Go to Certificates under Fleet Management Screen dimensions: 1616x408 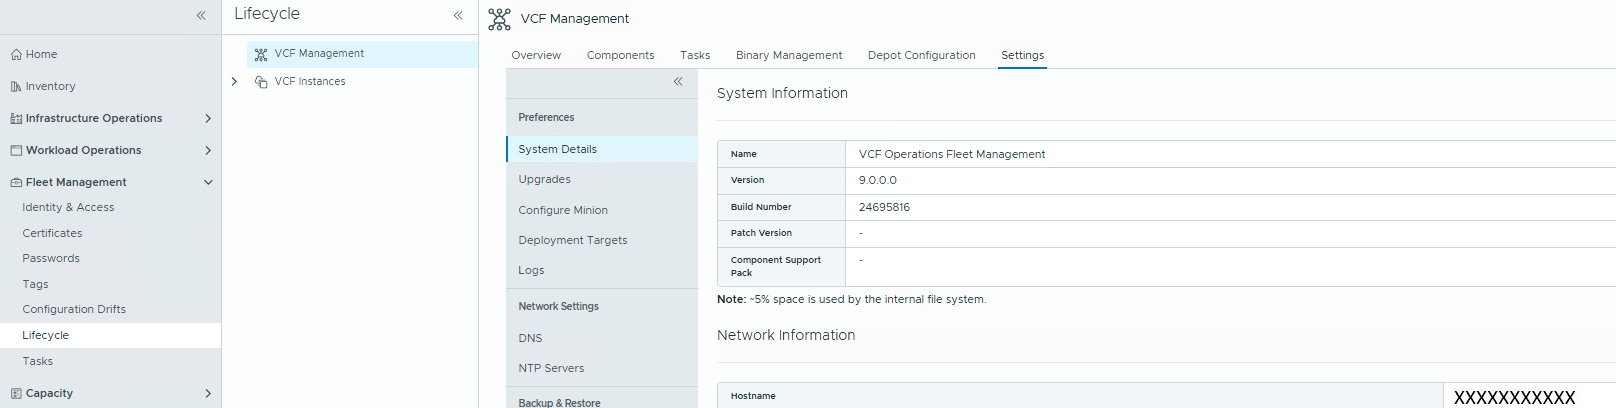(x=52, y=234)
